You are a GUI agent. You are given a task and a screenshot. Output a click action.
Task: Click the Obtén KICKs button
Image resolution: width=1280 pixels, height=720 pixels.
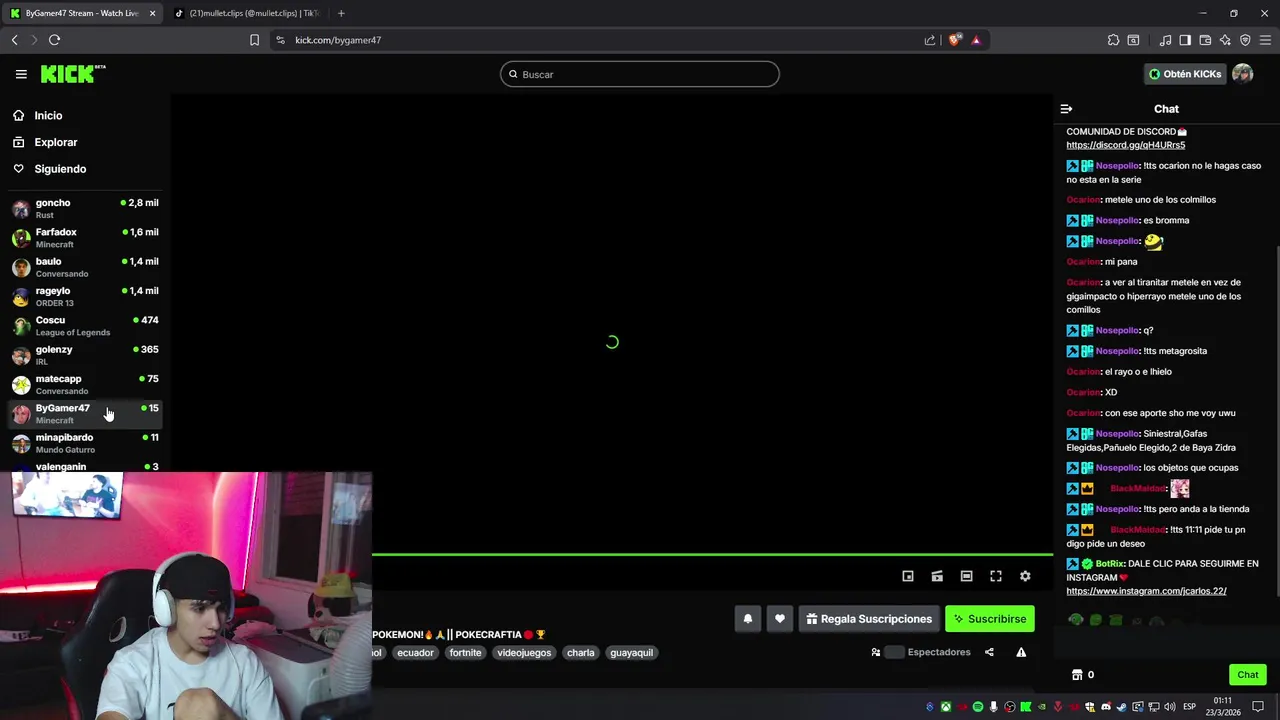[1185, 74]
